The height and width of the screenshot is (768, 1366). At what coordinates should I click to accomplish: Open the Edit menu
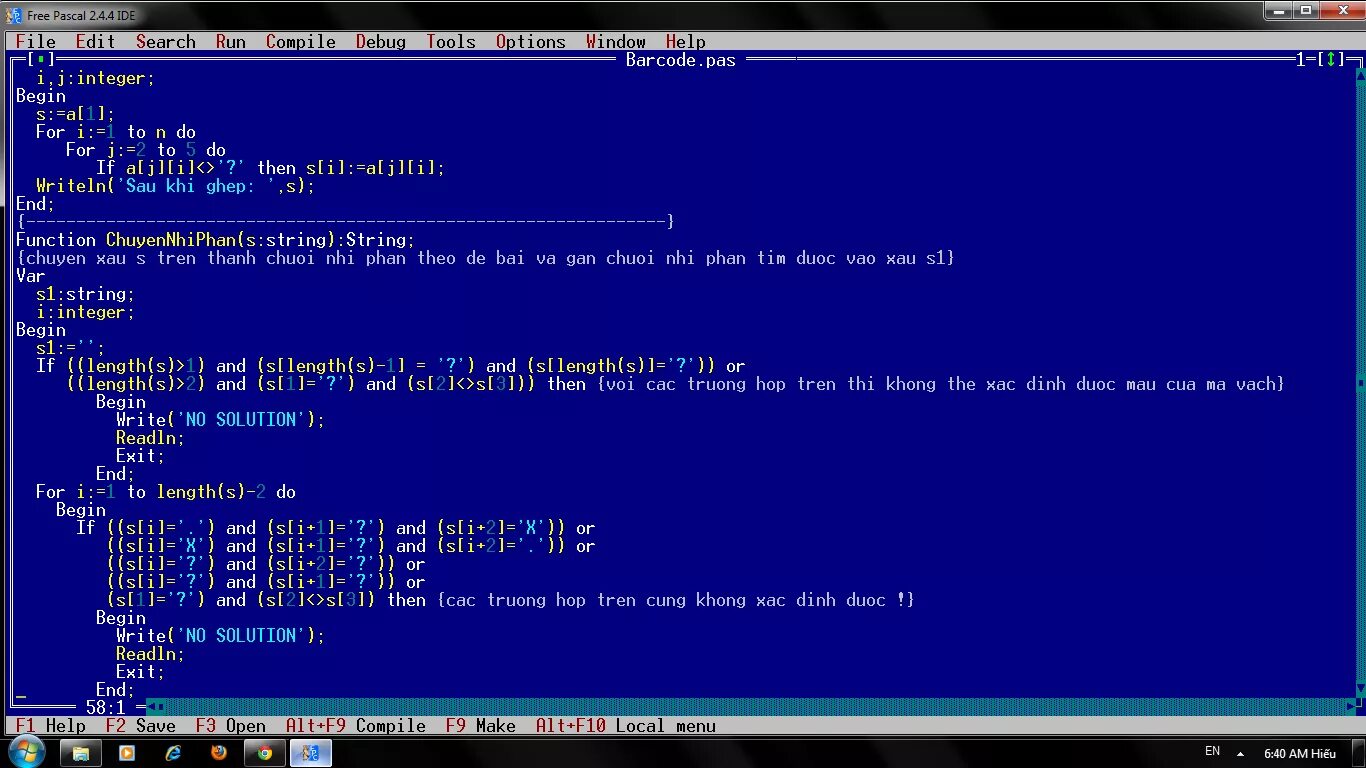pyautogui.click(x=96, y=42)
